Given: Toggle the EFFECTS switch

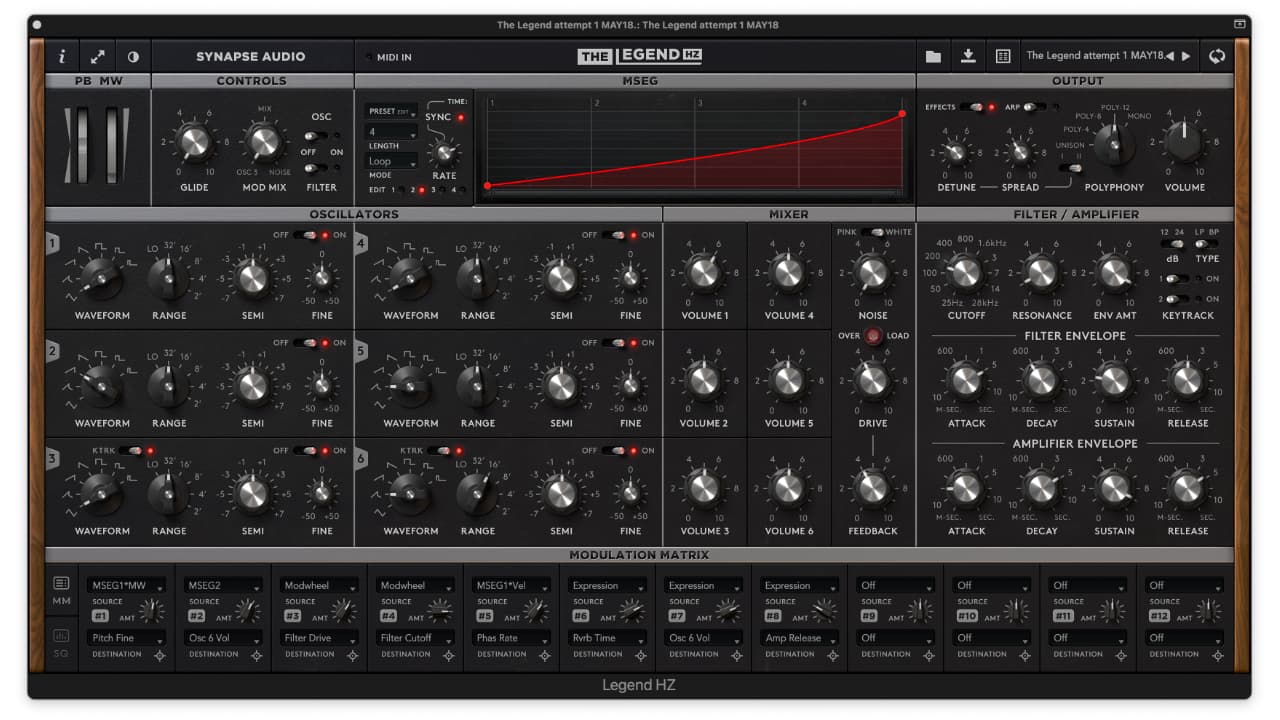Looking at the screenshot, I should click(973, 107).
